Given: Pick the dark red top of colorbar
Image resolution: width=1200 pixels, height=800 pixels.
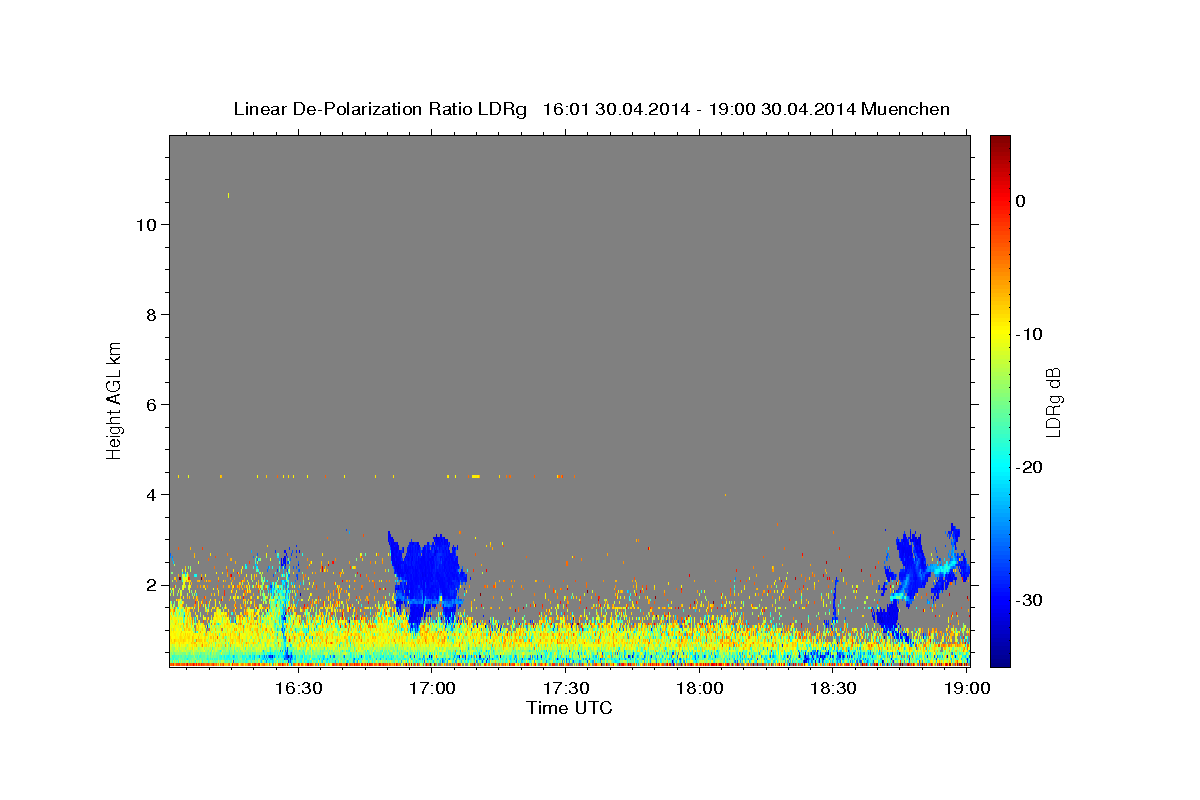Looking at the screenshot, I should 1000,142.
